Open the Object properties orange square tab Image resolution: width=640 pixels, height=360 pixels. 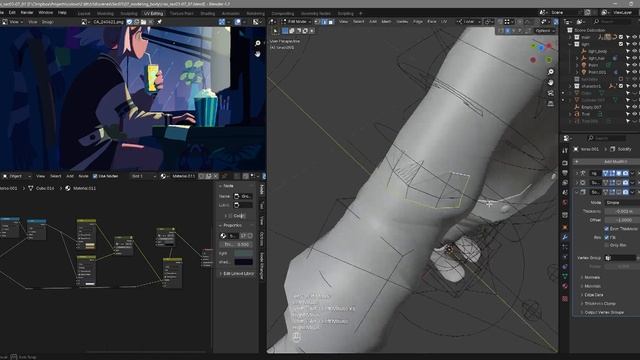click(x=565, y=227)
